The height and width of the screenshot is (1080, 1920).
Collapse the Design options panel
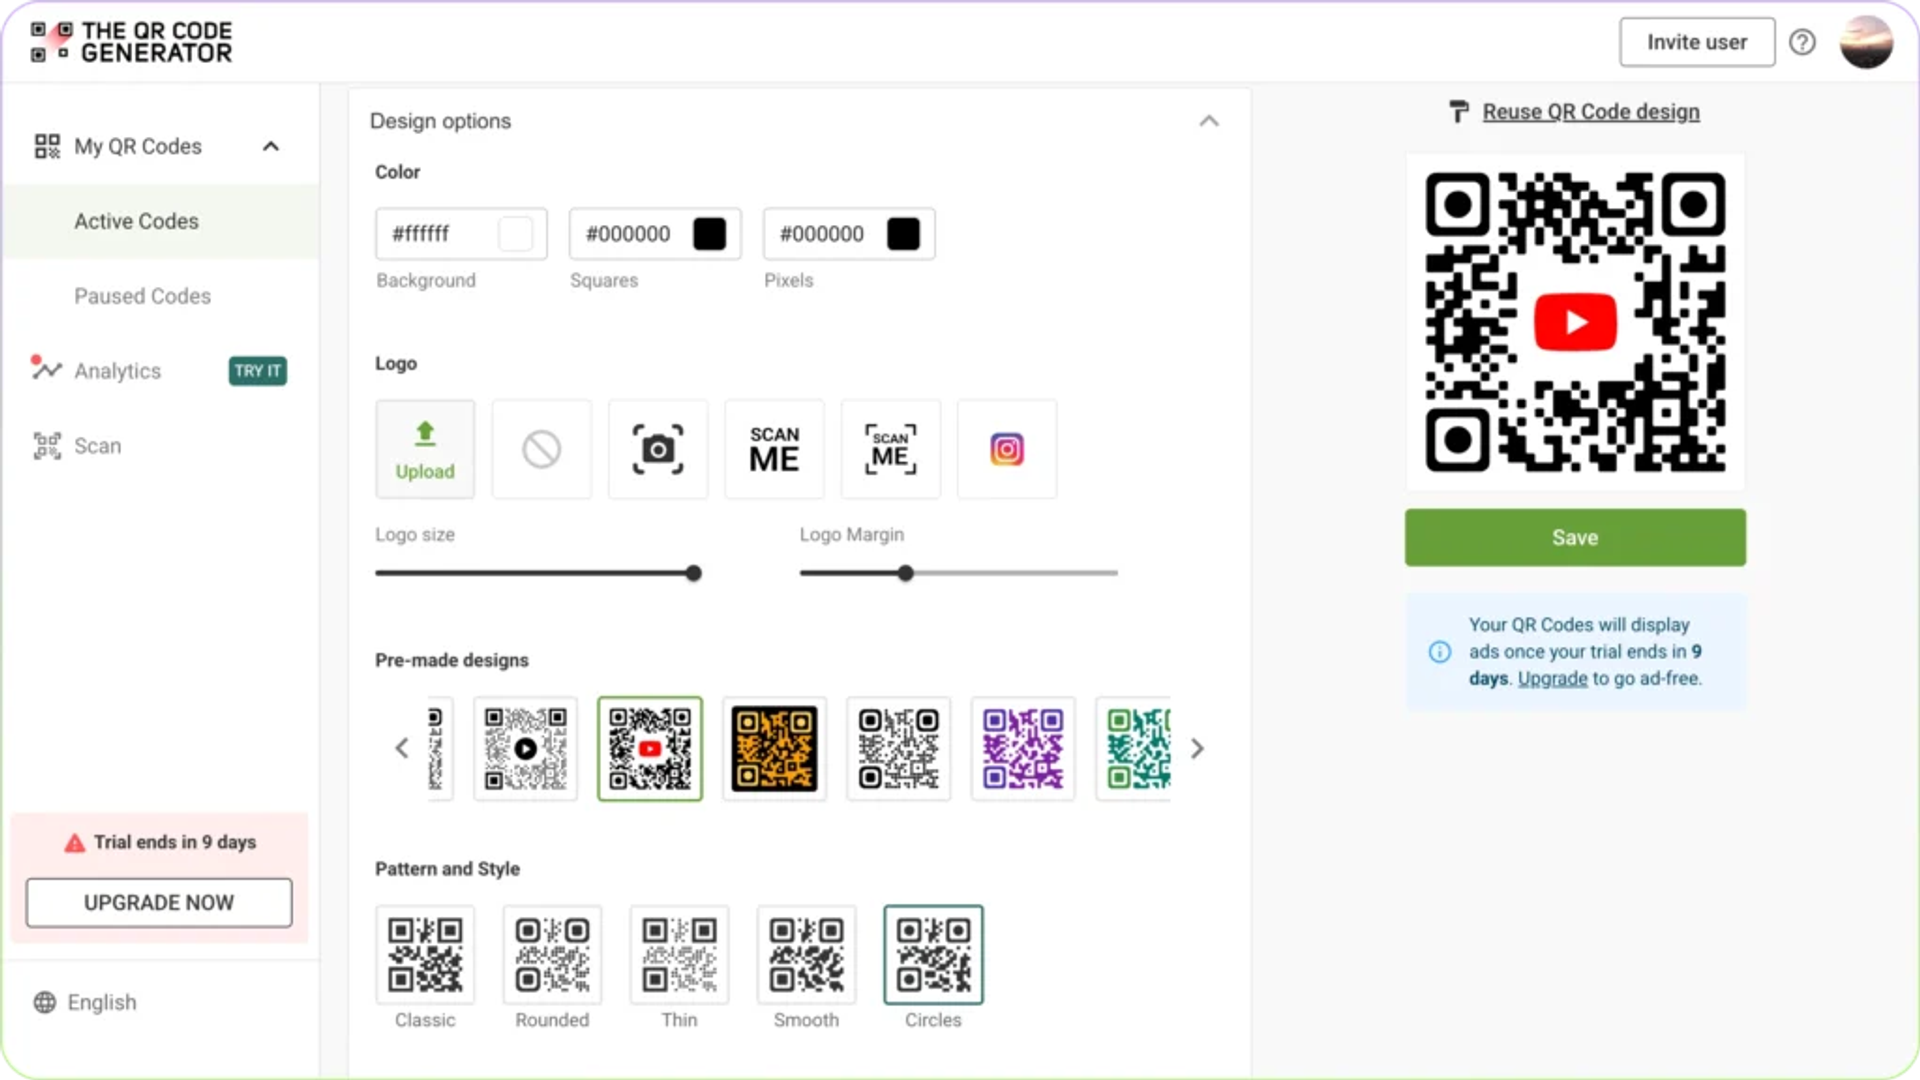coord(1209,121)
